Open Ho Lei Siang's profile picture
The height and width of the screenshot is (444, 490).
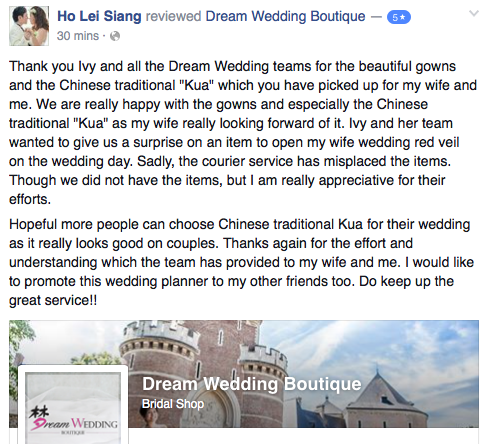29,26
